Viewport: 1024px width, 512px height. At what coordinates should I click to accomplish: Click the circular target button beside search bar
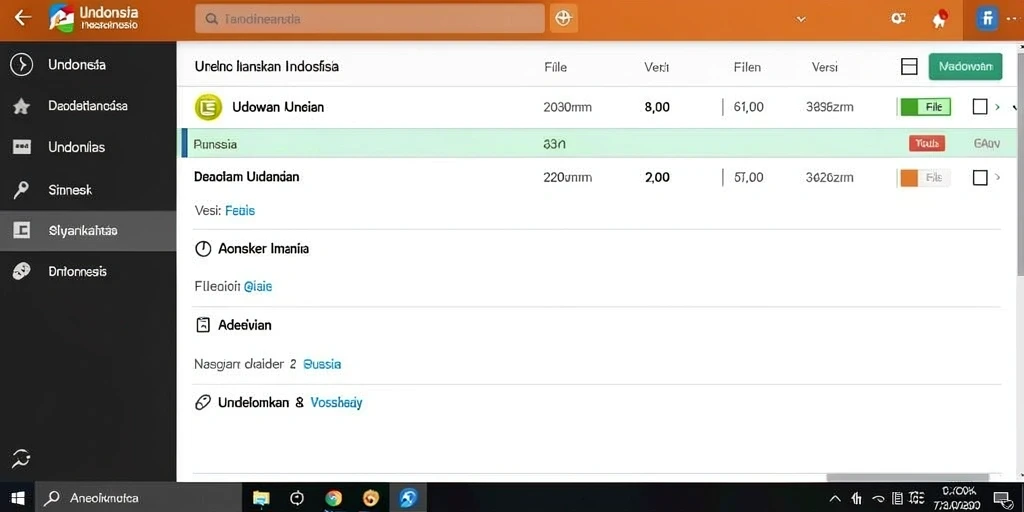coord(564,18)
